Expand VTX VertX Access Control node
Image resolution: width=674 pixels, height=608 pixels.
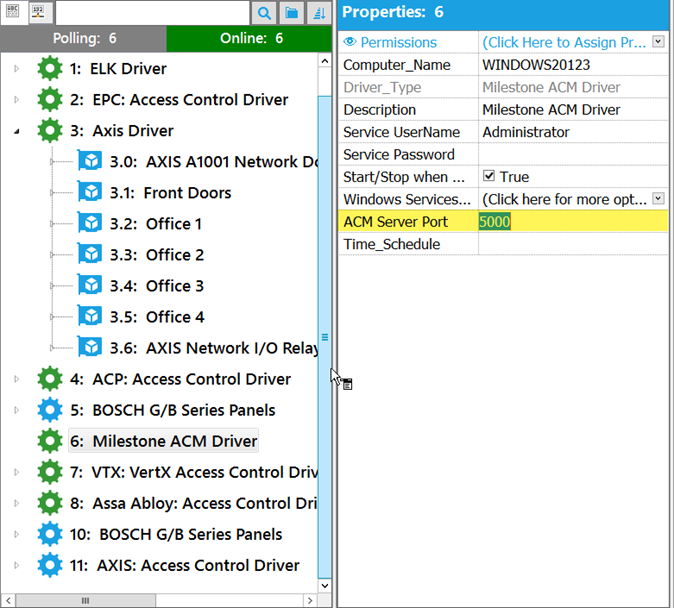click(16, 472)
